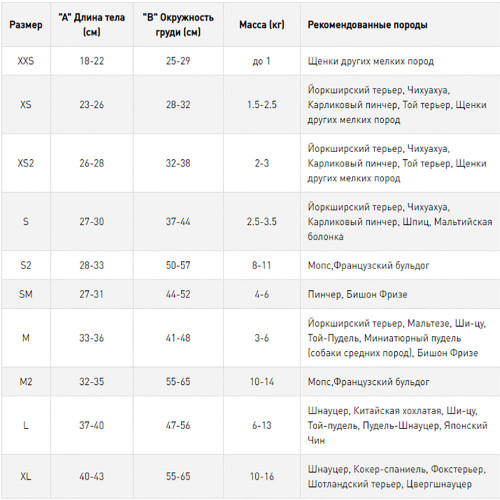Click the XL size row label
The image size is (500, 500).
[26, 476]
